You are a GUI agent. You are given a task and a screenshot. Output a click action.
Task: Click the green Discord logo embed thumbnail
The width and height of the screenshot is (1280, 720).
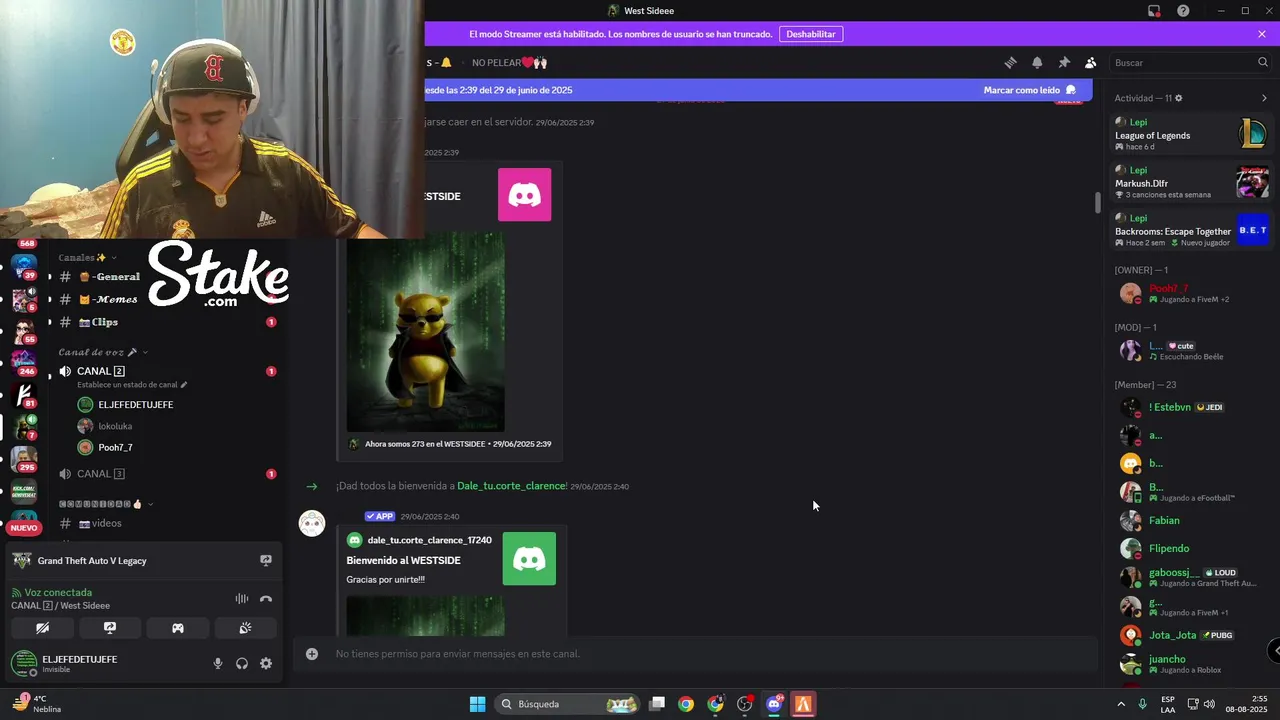tap(529, 559)
